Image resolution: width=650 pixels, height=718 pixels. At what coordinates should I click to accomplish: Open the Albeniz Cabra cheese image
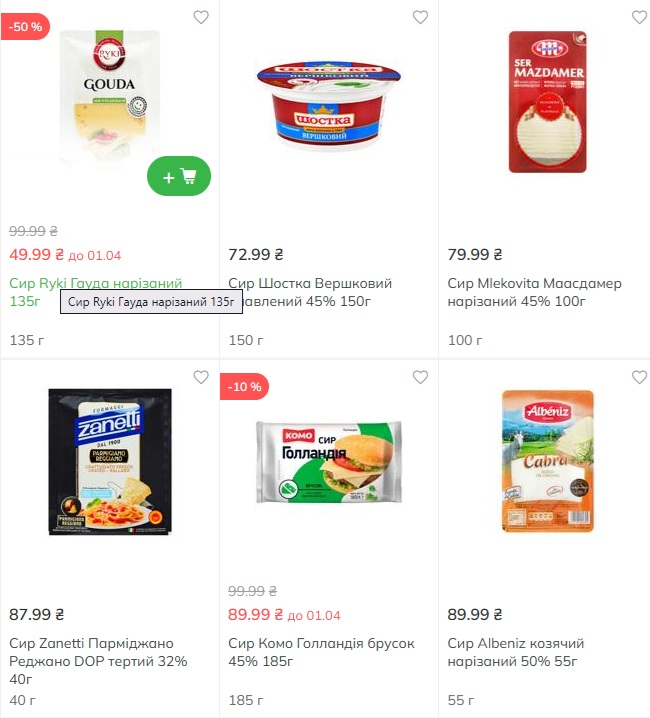(x=547, y=461)
